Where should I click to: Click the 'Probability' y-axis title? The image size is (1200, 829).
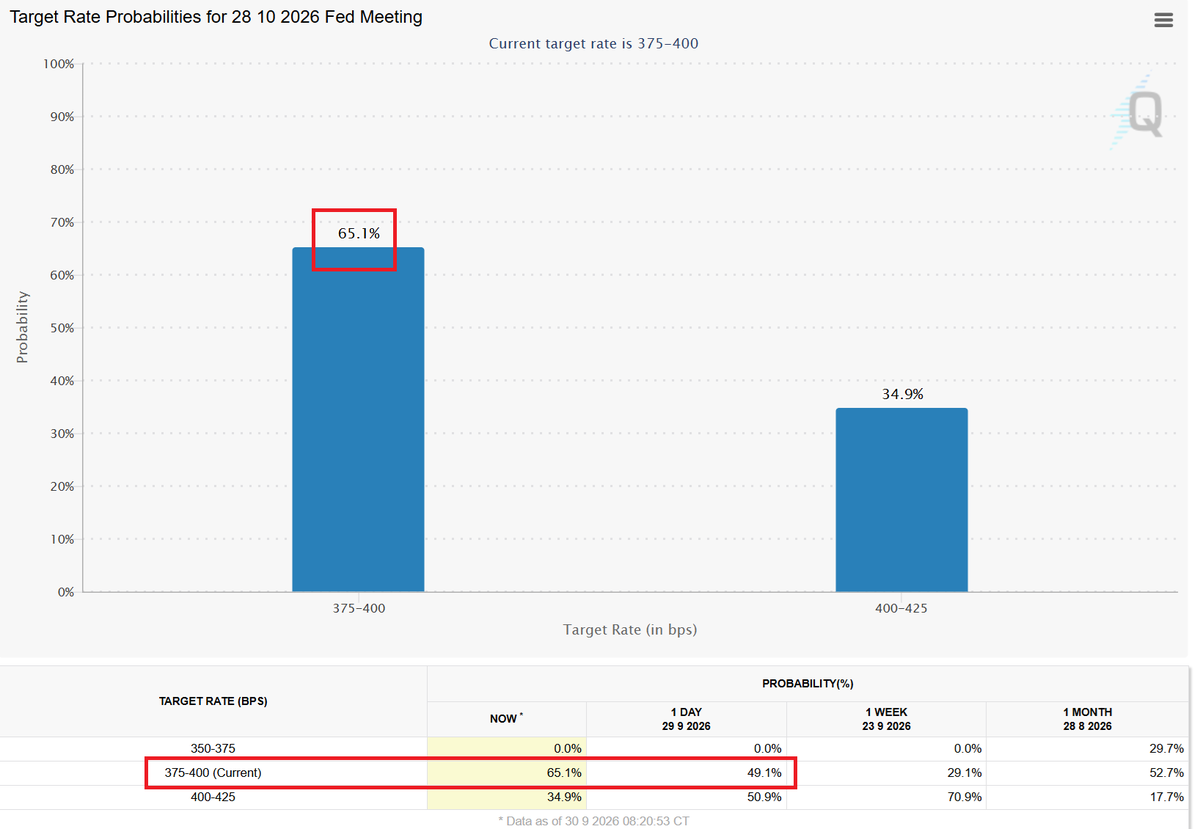[22, 327]
